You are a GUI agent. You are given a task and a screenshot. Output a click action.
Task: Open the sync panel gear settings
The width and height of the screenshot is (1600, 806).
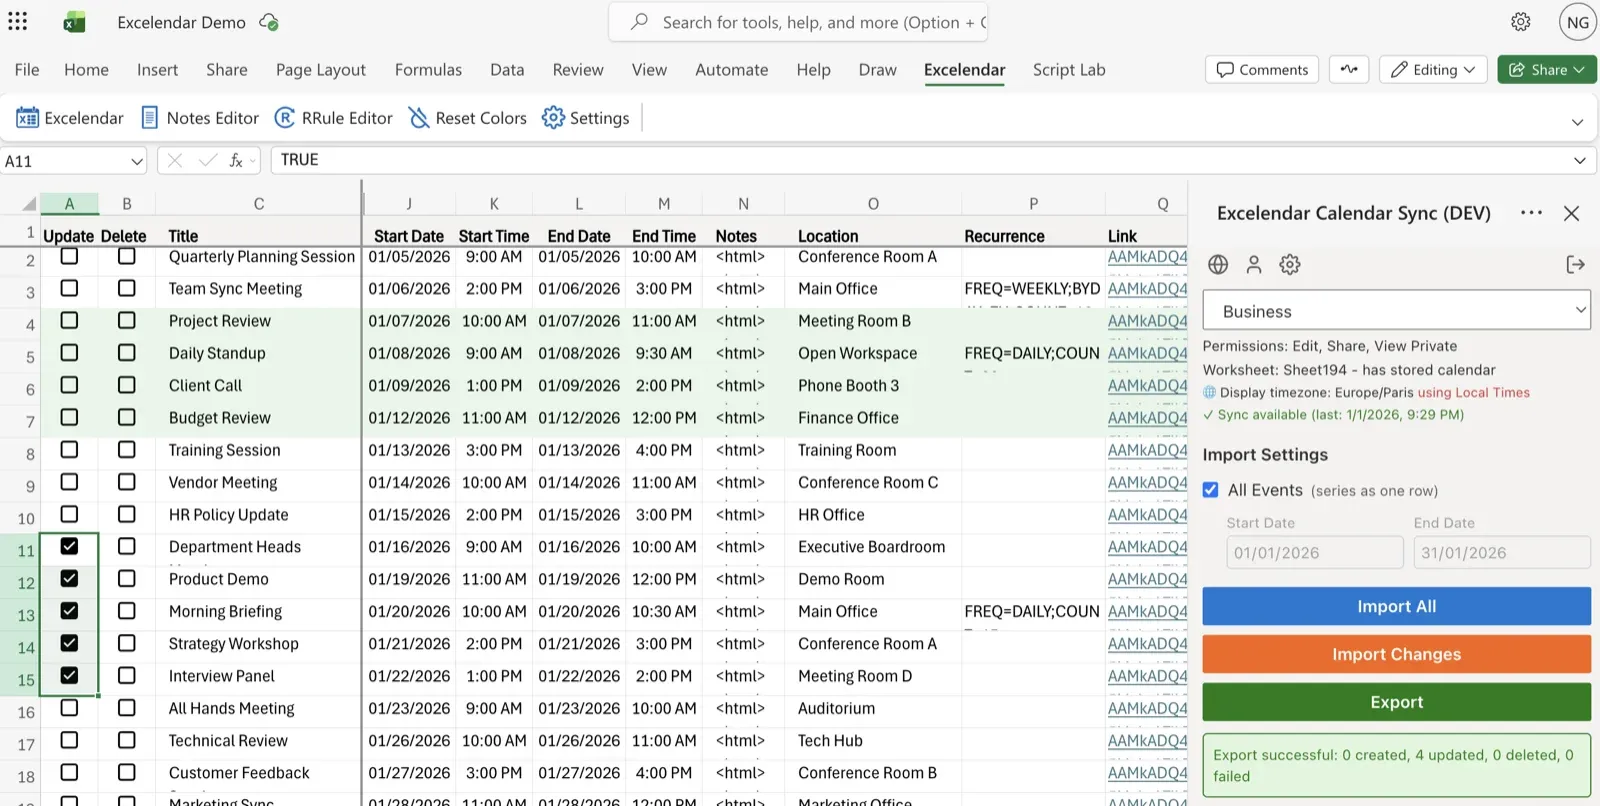[1290, 264]
